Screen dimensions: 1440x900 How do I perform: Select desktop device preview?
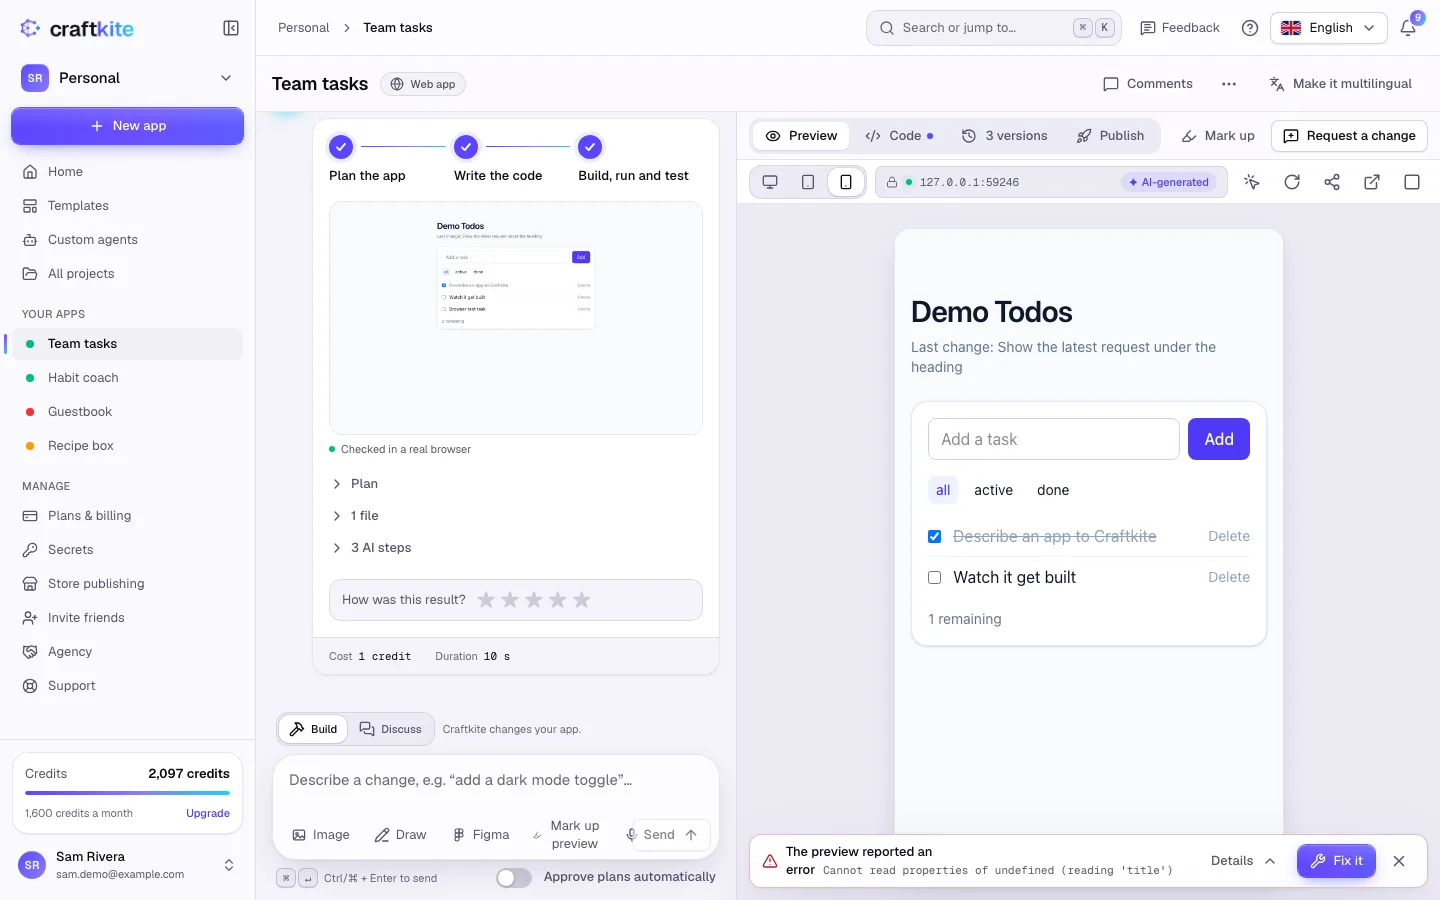click(x=770, y=182)
